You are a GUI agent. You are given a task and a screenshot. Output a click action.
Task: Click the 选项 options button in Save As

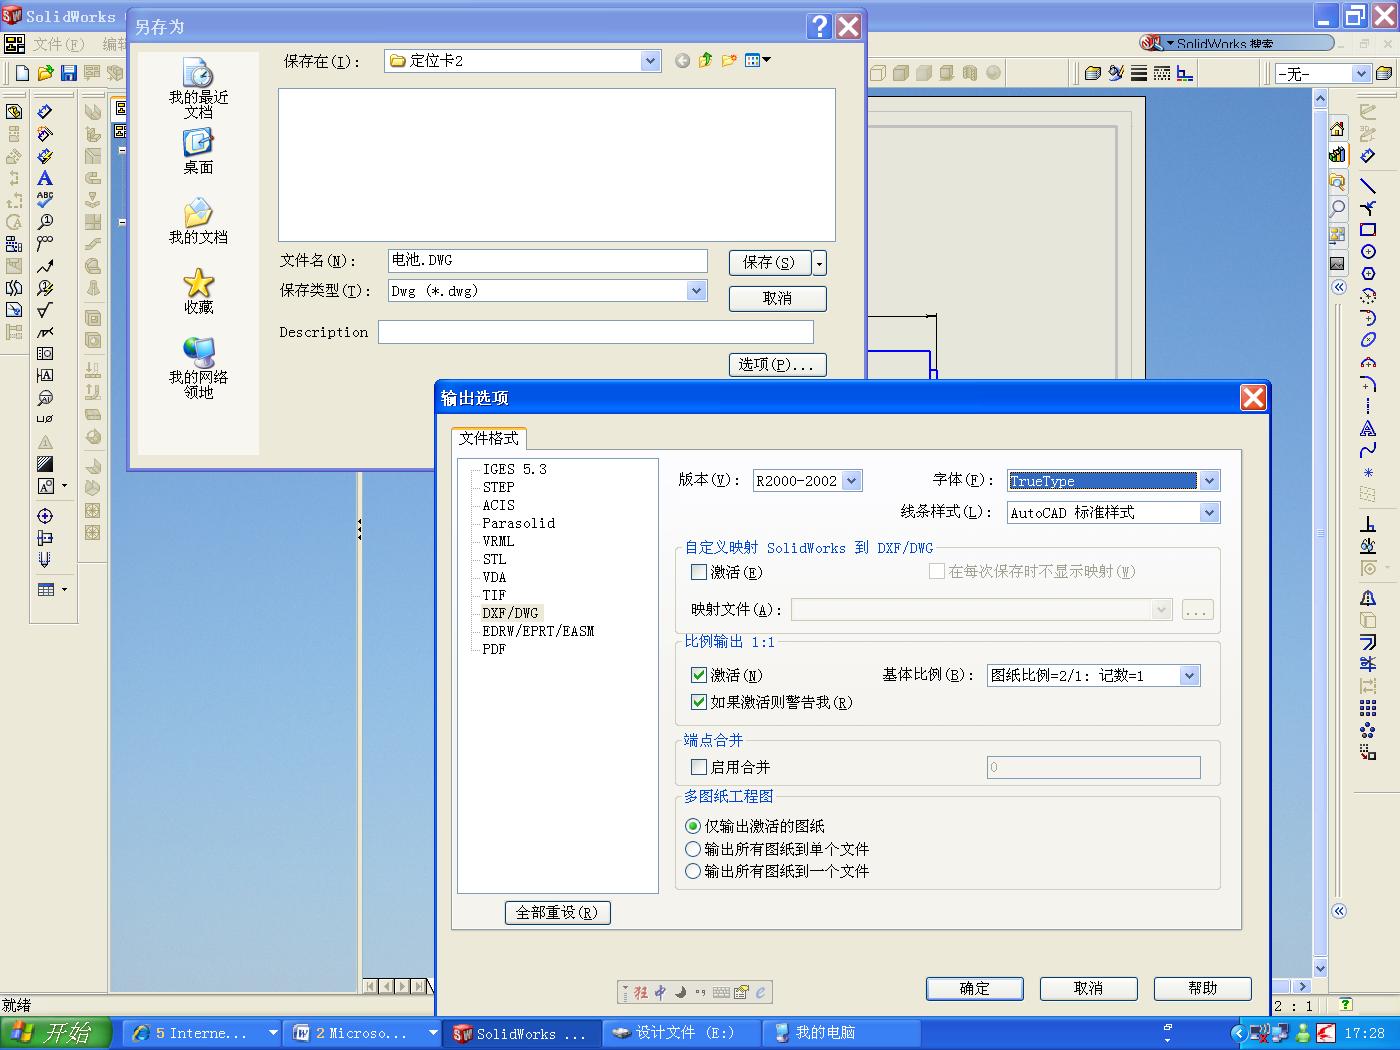(x=777, y=365)
